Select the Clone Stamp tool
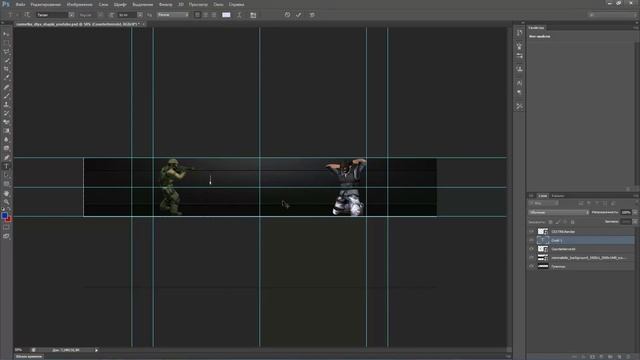The image size is (640, 360). [x=6, y=104]
